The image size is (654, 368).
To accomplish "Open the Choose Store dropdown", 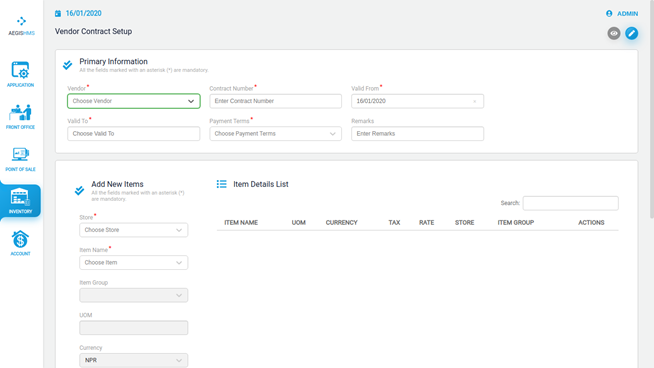I will point(133,230).
